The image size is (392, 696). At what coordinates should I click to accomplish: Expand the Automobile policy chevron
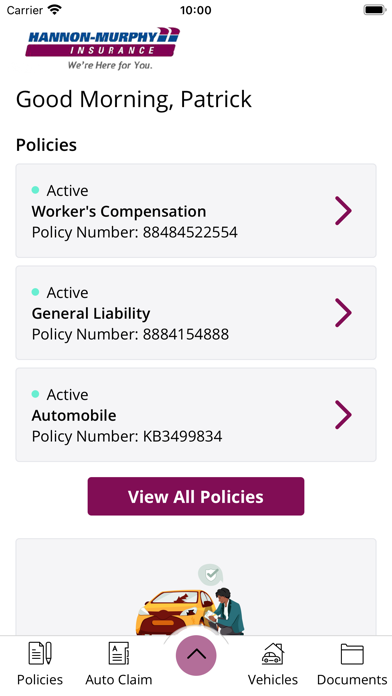[x=343, y=415]
